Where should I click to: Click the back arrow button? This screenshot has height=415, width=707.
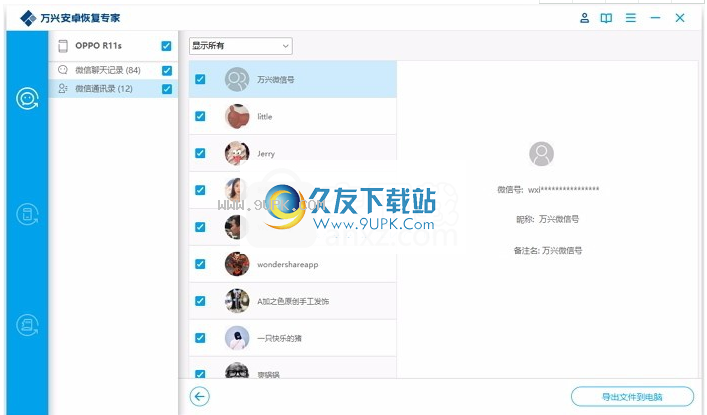(x=199, y=397)
